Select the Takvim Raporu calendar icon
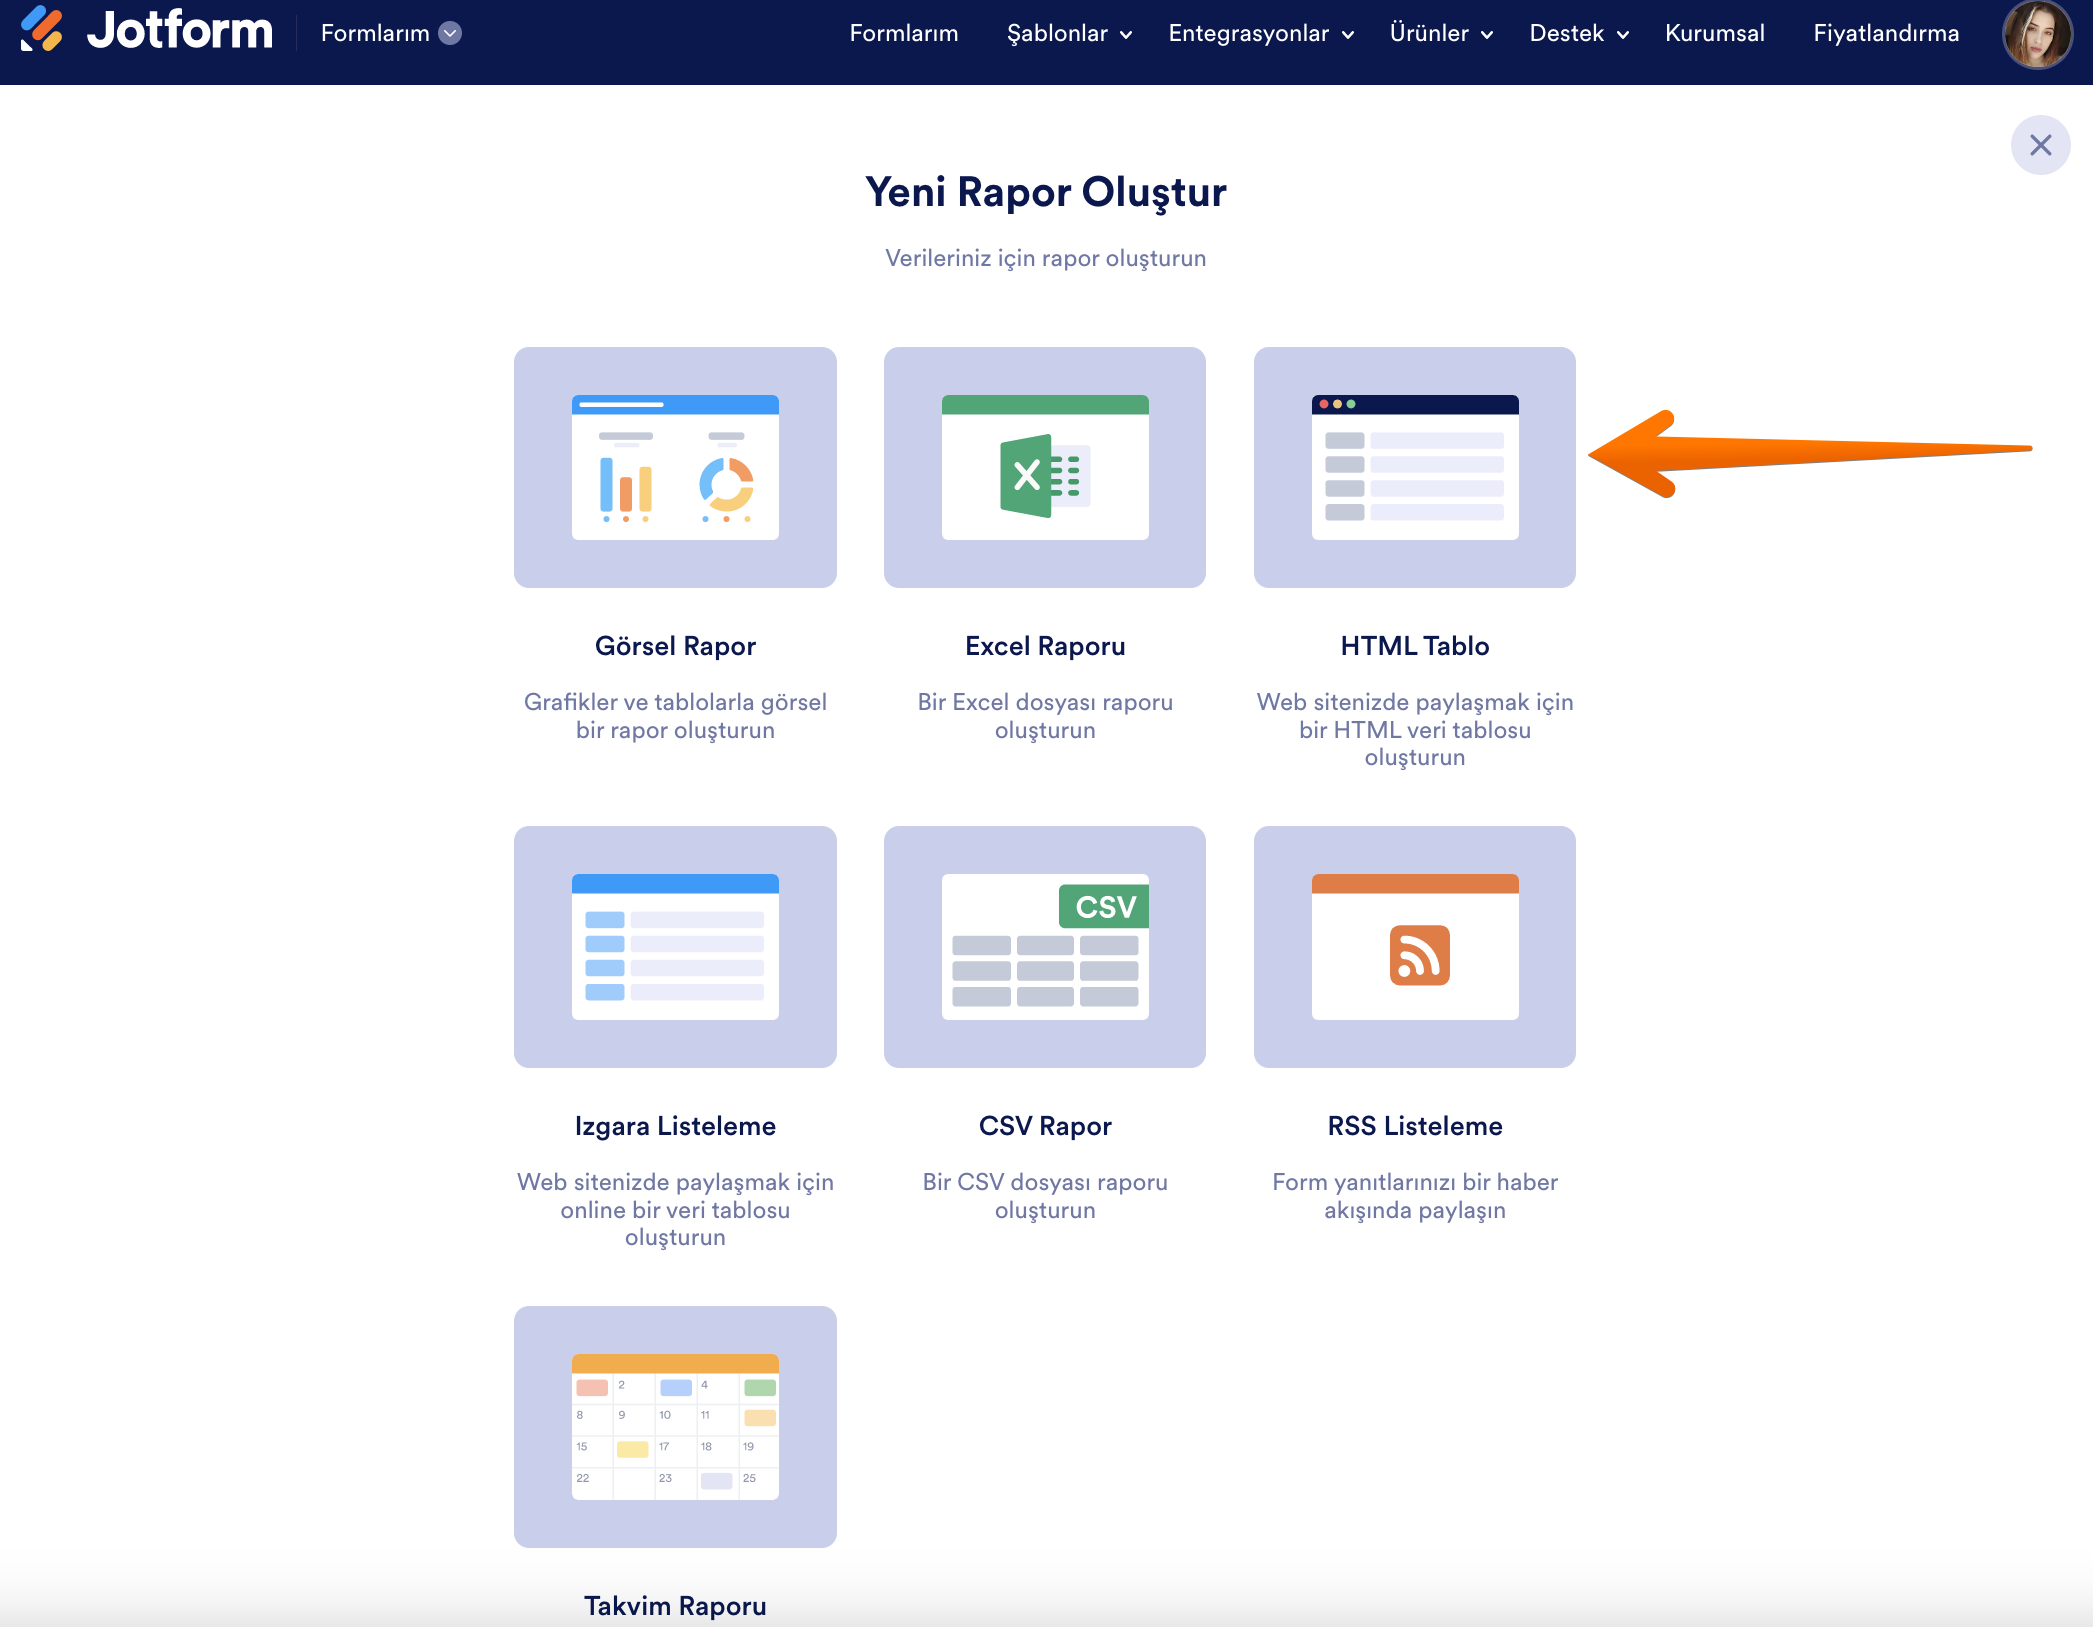This screenshot has height=1627, width=2093. pos(675,1426)
